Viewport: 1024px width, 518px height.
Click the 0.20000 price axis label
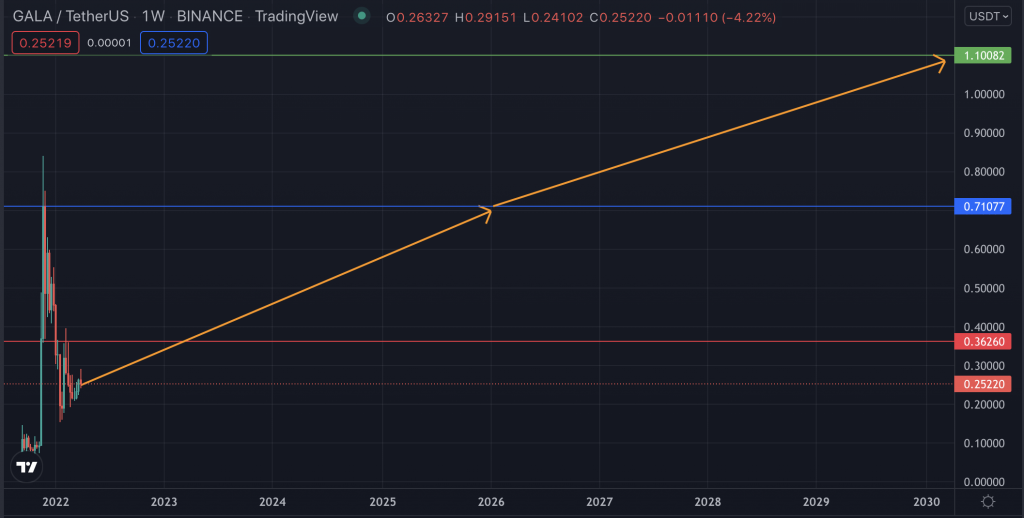pyautogui.click(x=984, y=404)
